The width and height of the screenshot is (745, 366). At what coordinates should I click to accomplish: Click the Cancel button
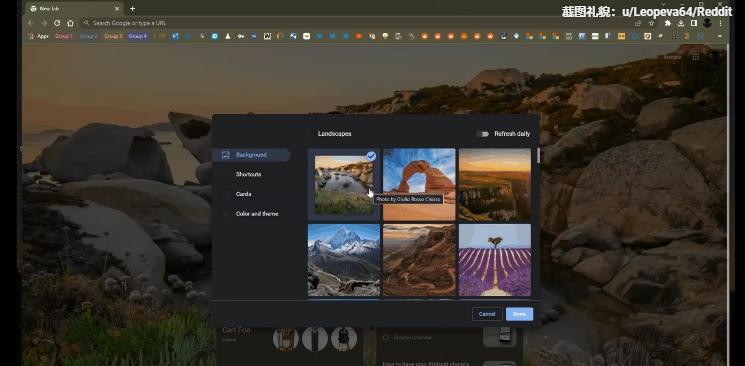(x=487, y=314)
